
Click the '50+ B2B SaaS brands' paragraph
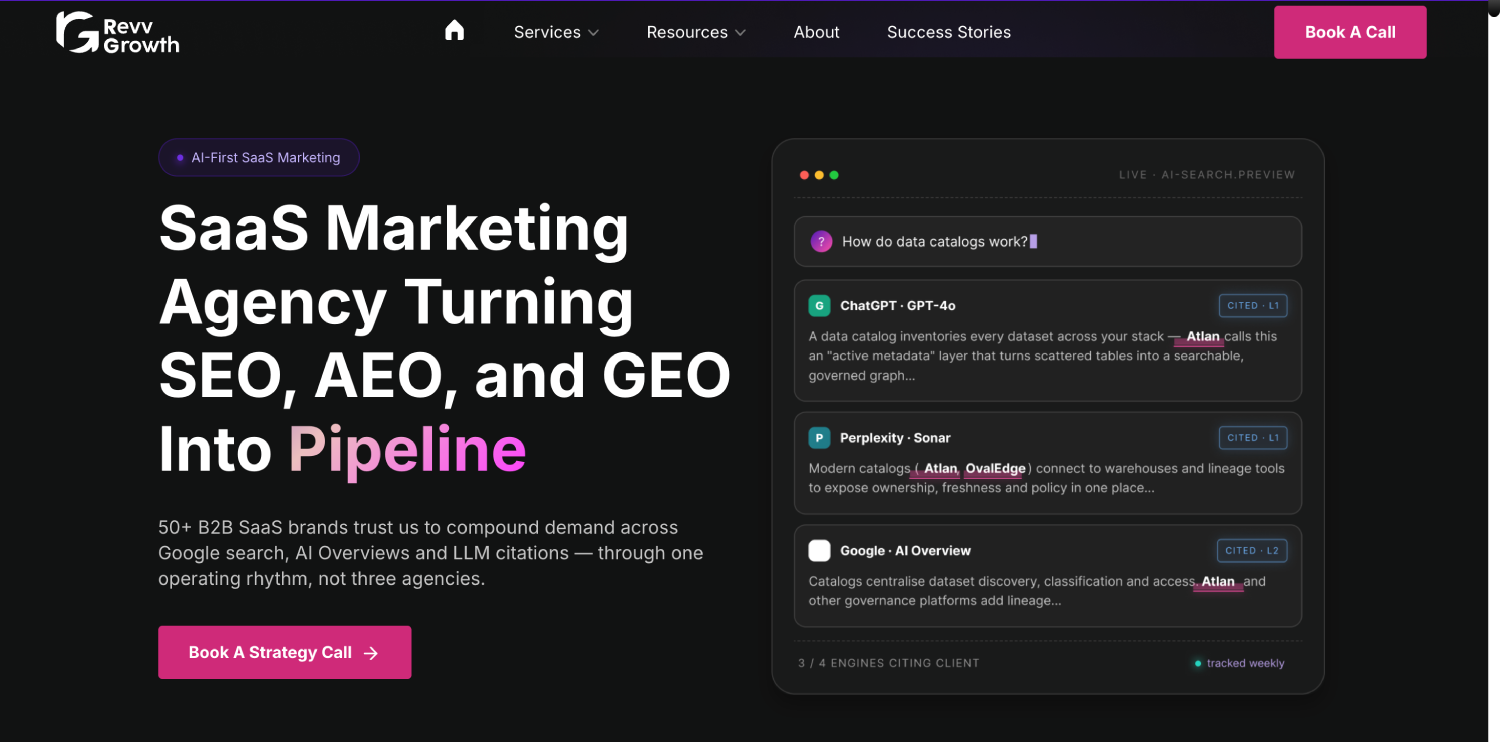pos(431,553)
